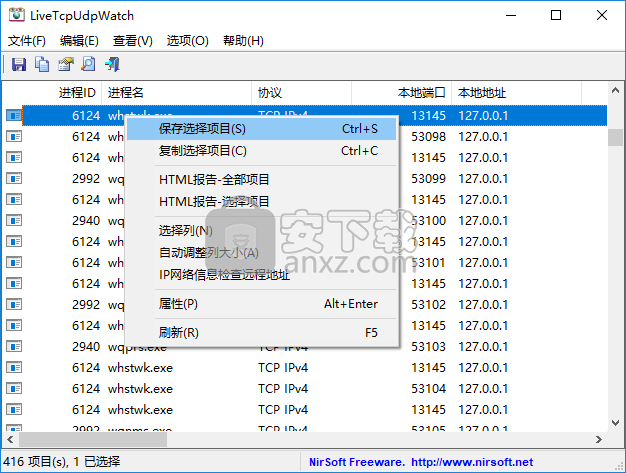Click the vertical scrollbar thumb
The height and width of the screenshot is (473, 626).
tap(615, 137)
